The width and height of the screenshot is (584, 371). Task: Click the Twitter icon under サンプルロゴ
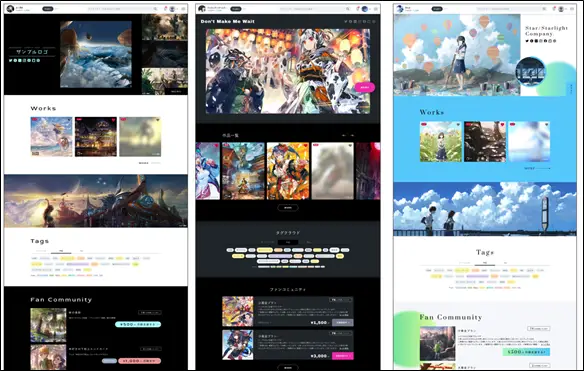point(10,60)
